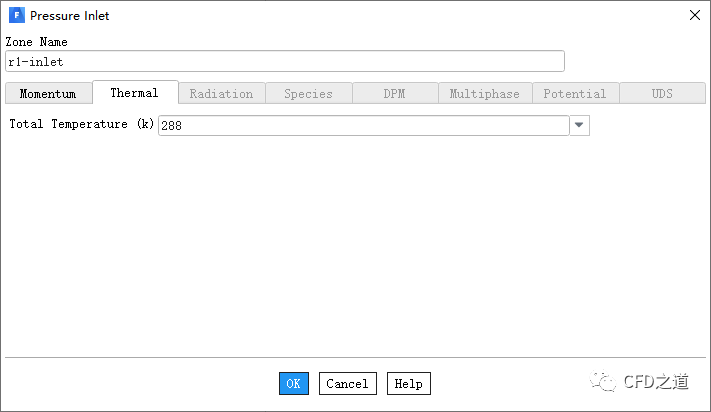Click the CFD之道 watermark text
Viewport: 711px width, 412px height.
(656, 381)
